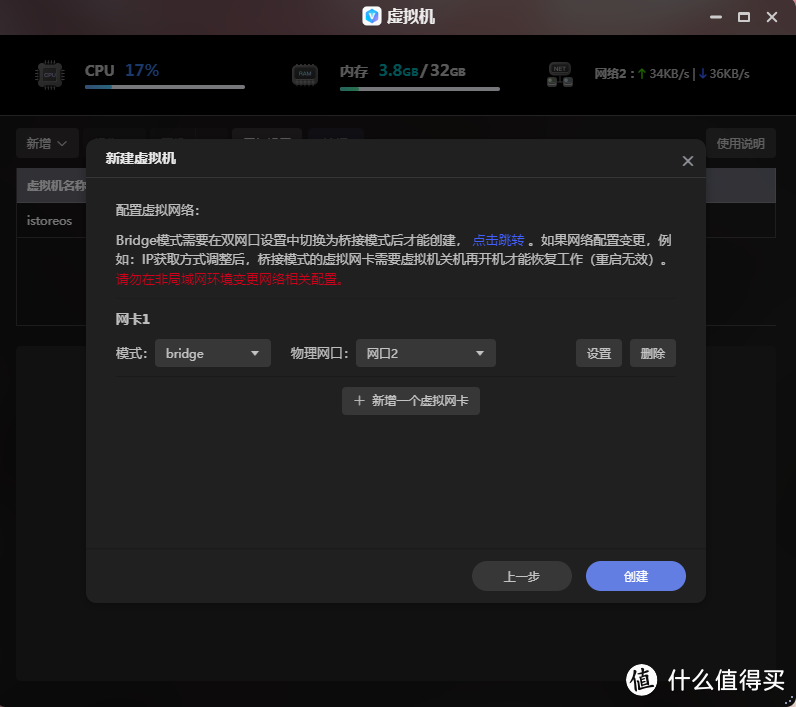Click the 17% CPU value
The height and width of the screenshot is (707, 796).
142,70
